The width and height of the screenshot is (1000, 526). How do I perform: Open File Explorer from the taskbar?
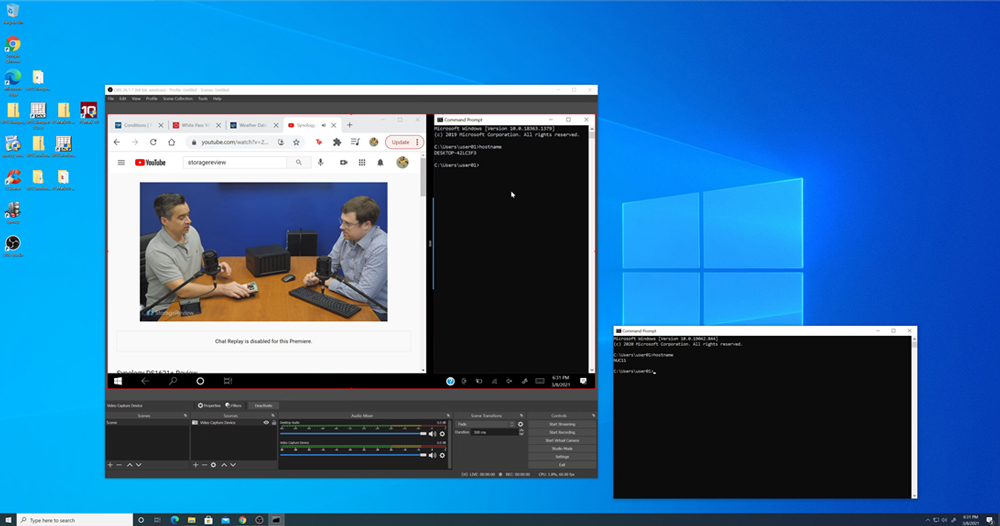pyautogui.click(x=191, y=520)
